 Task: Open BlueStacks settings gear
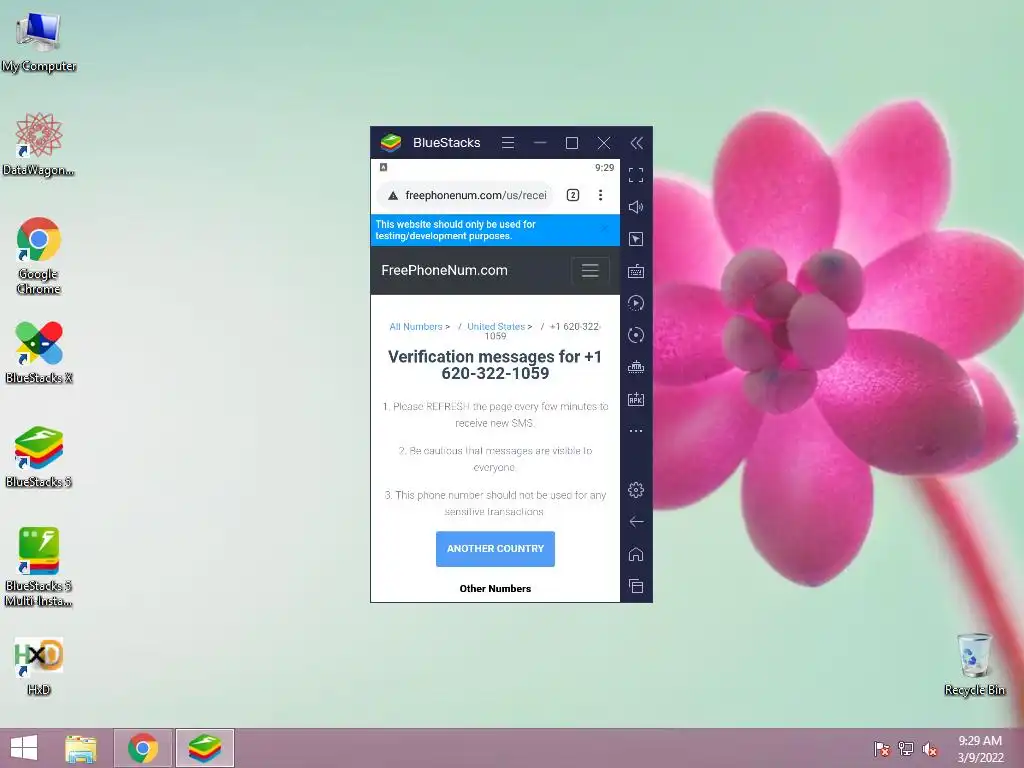[x=636, y=490]
